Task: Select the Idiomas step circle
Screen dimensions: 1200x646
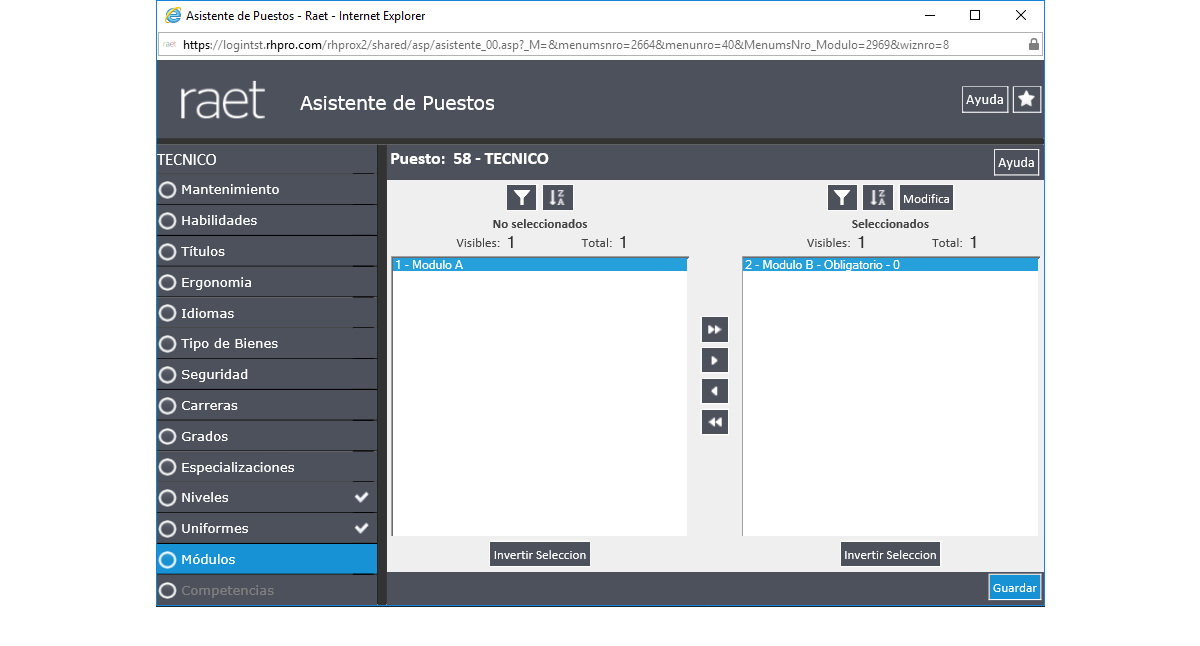Action: tap(168, 313)
